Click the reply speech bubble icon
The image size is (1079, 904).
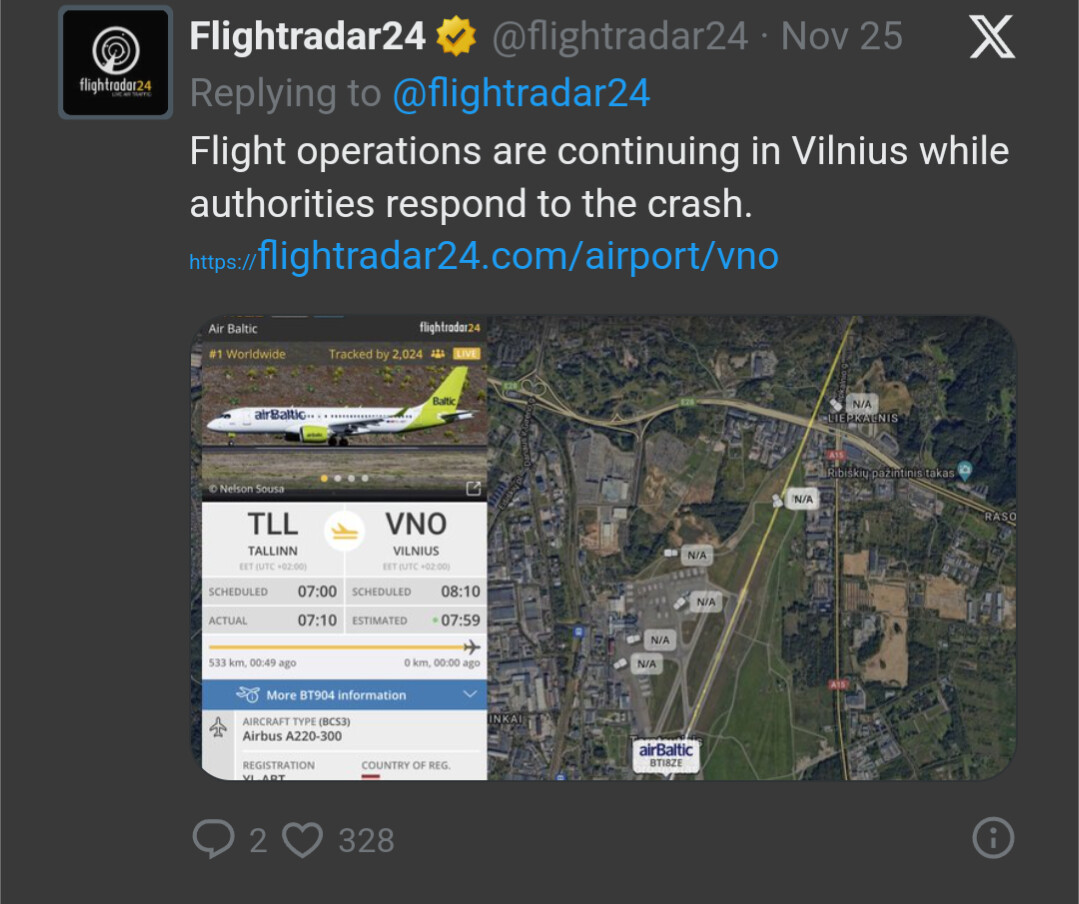click(x=213, y=840)
